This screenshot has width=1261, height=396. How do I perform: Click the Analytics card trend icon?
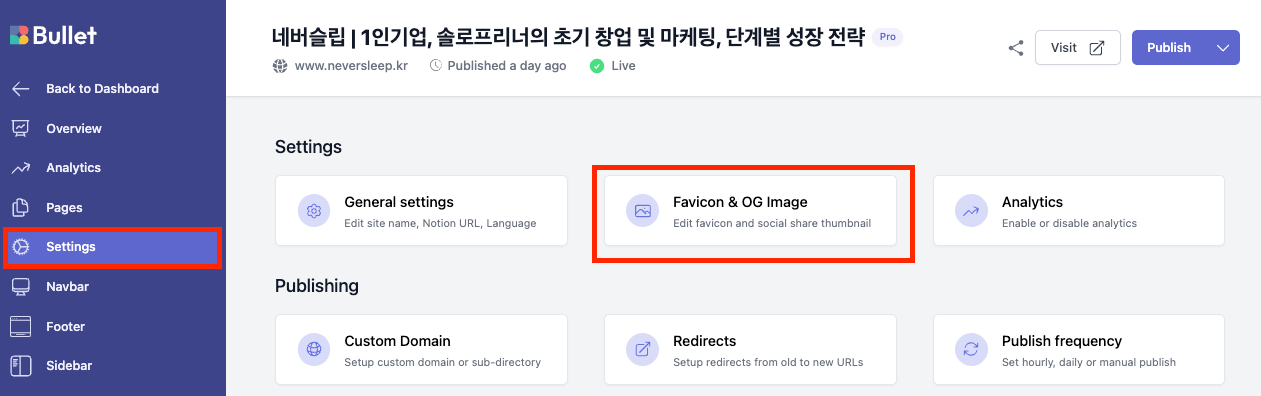[972, 211]
